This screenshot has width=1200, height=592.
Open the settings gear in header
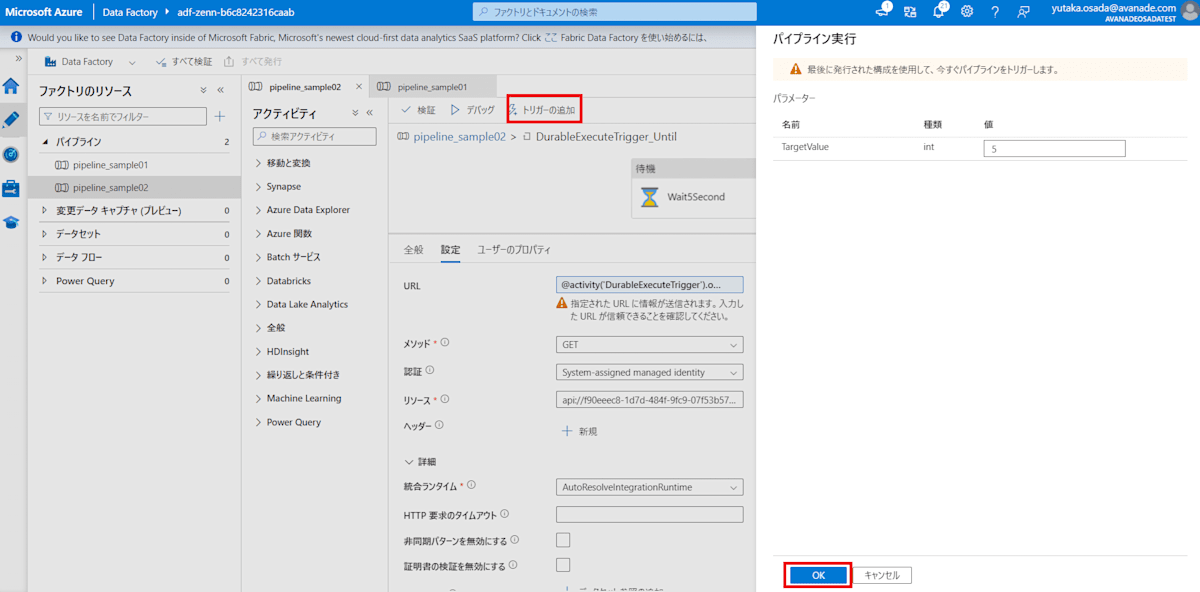click(x=967, y=12)
